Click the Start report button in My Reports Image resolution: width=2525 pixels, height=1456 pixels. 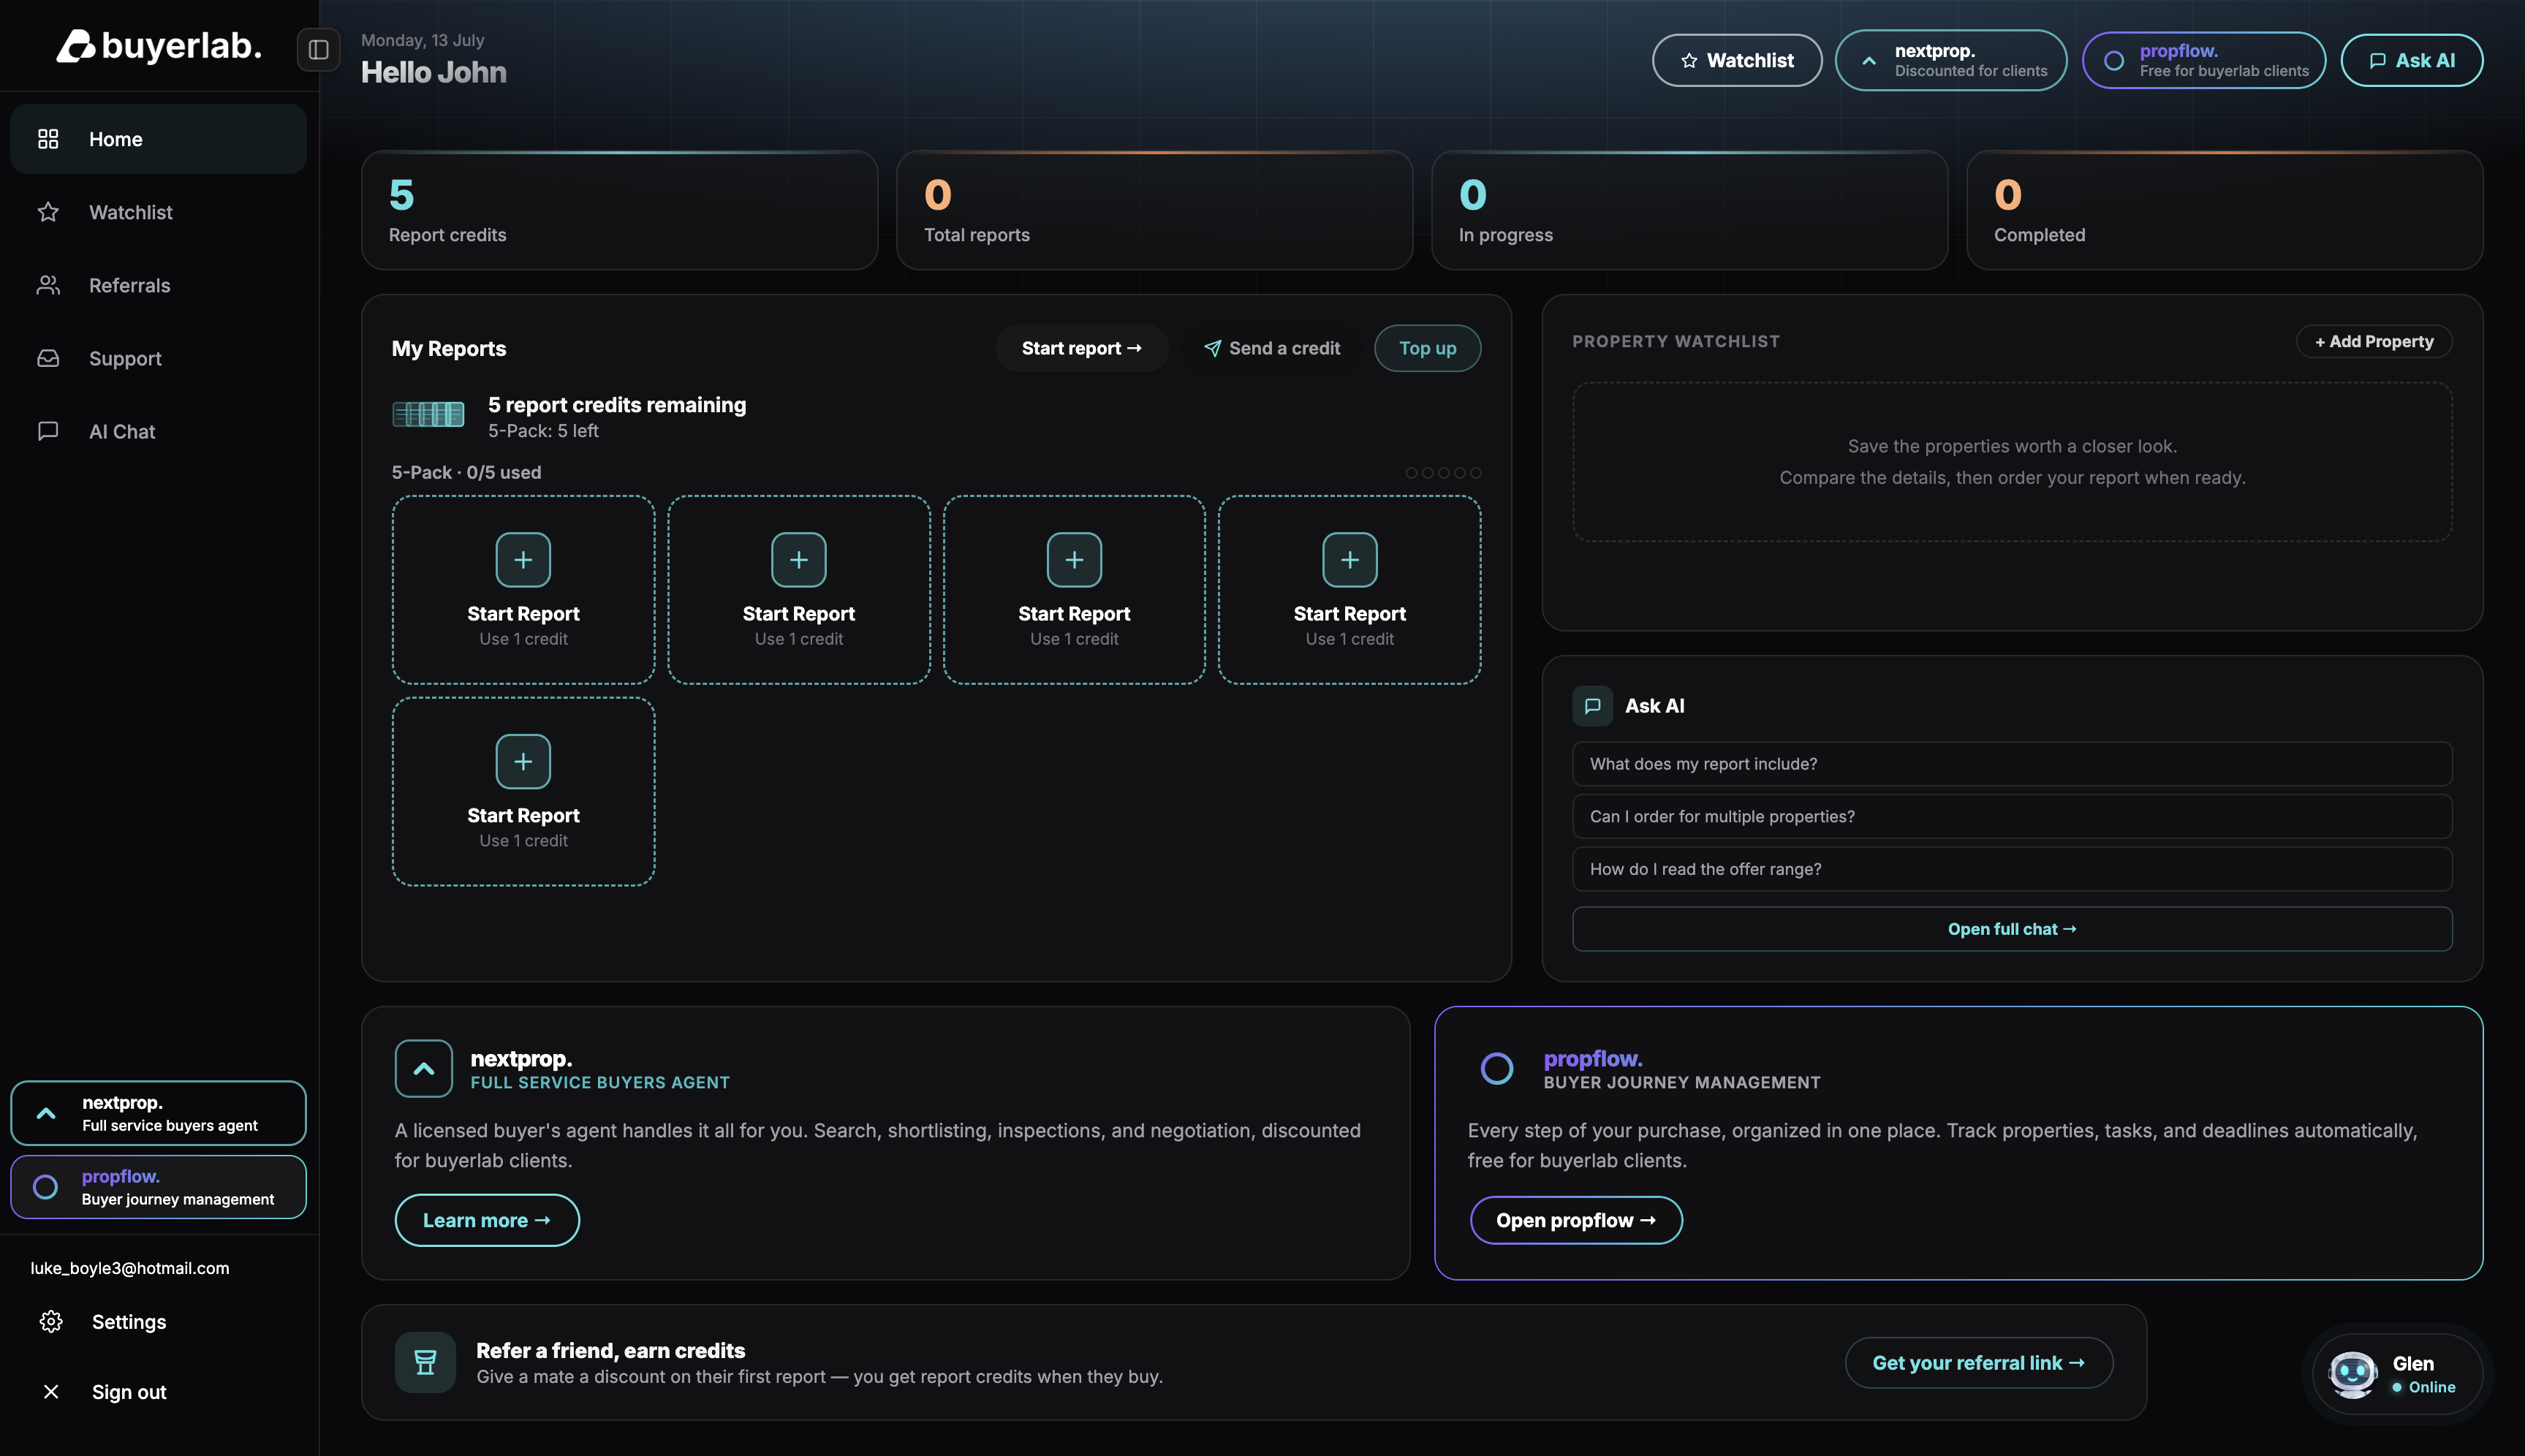(x=1082, y=348)
